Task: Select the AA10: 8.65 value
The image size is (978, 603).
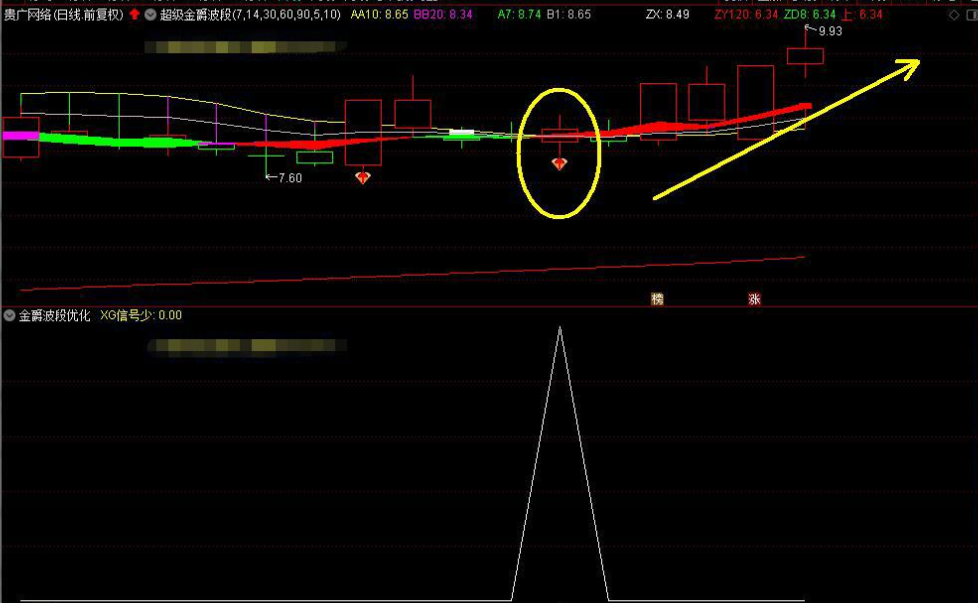Action: point(379,14)
